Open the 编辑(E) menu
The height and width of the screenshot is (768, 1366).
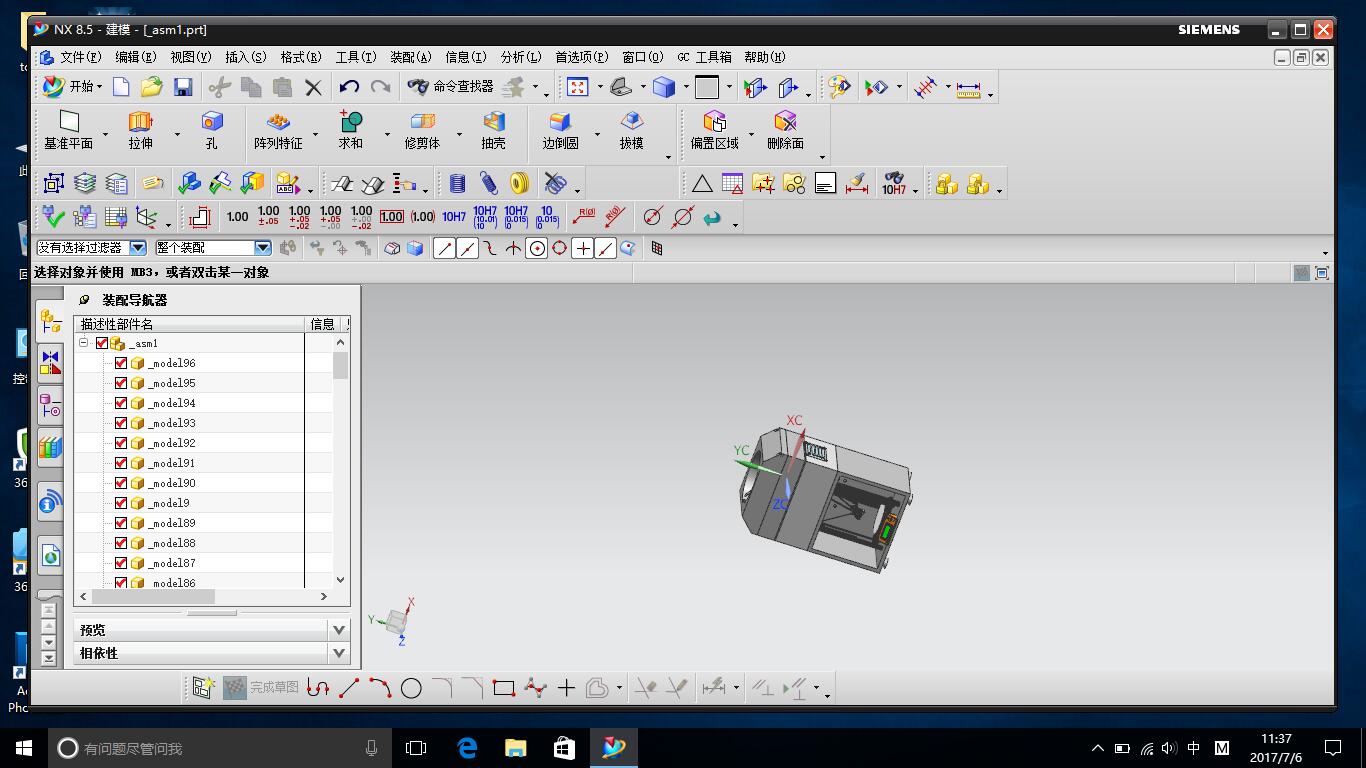[x=135, y=57]
